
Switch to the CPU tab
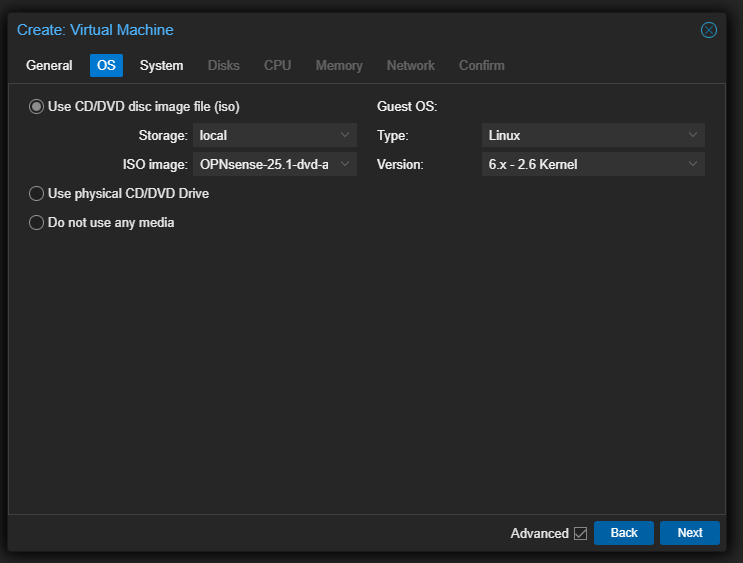(277, 65)
